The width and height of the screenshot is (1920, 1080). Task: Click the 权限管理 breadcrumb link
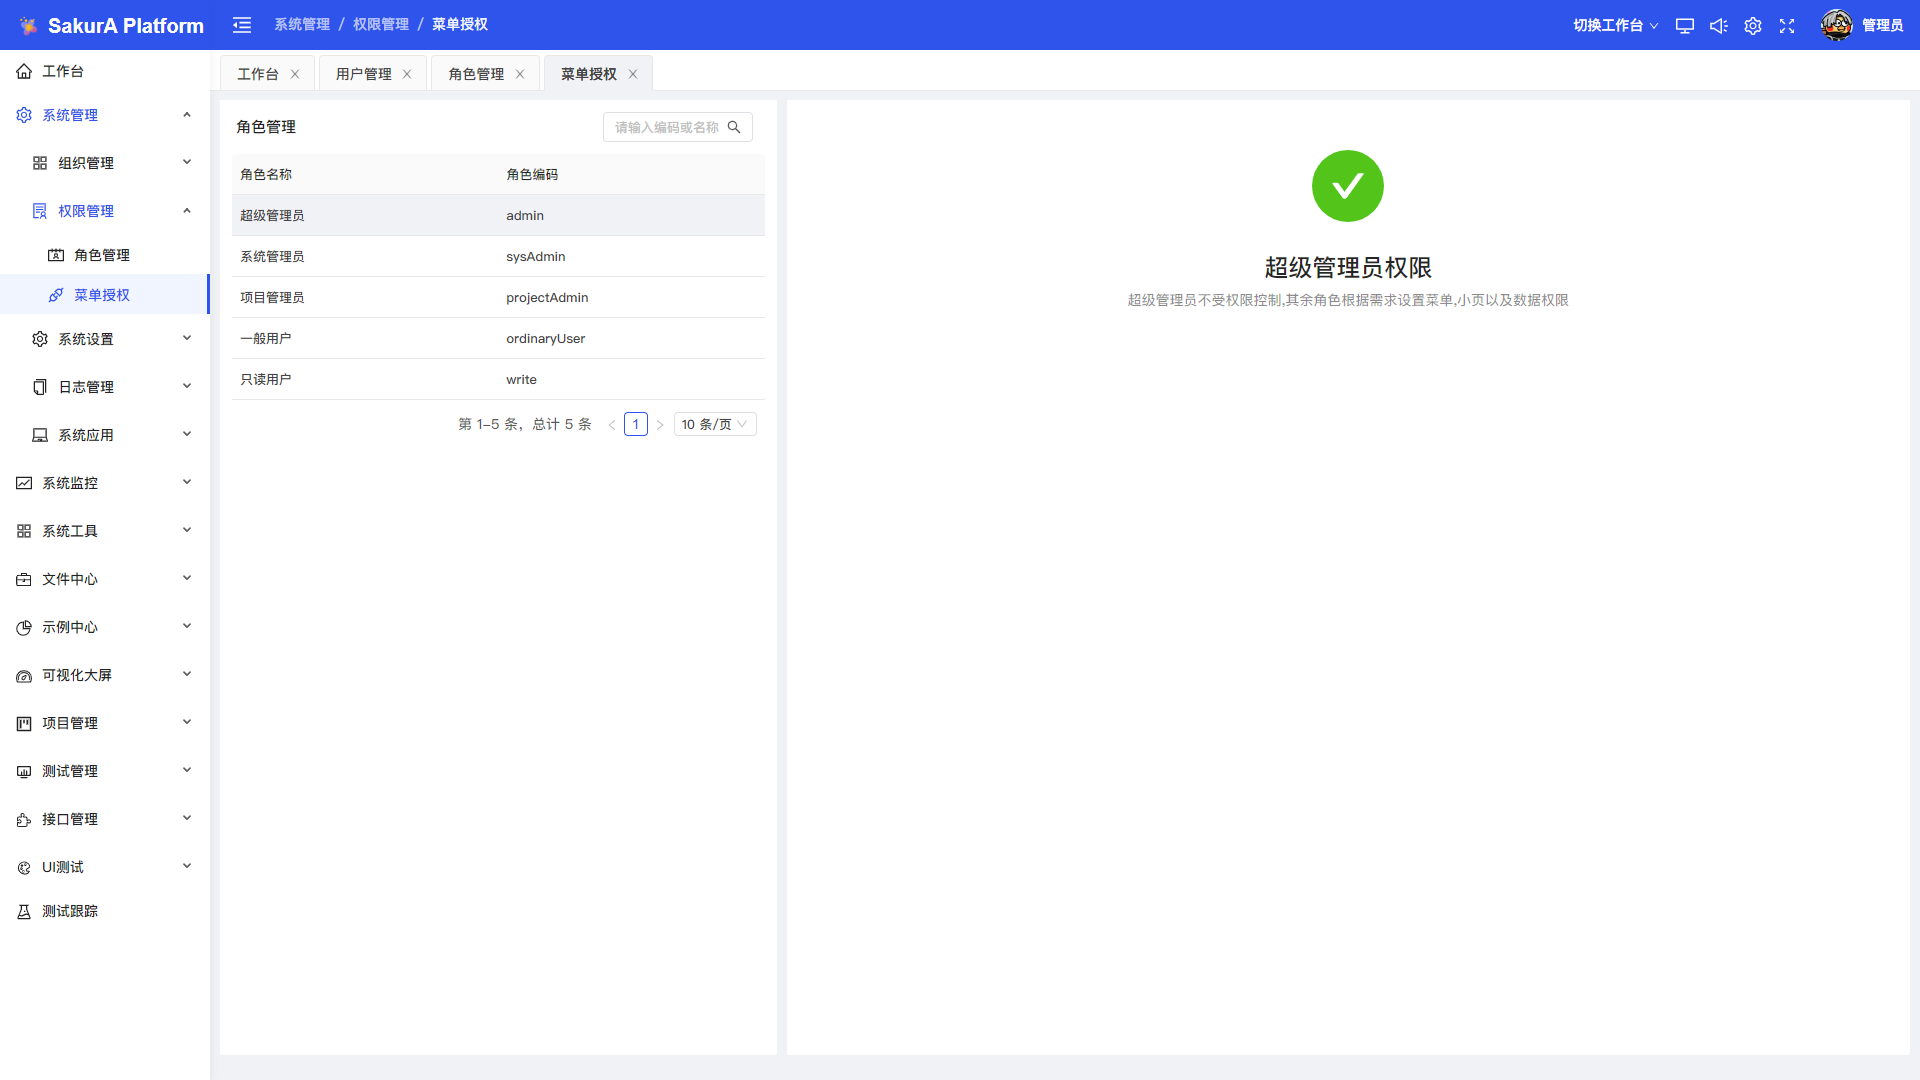click(380, 24)
